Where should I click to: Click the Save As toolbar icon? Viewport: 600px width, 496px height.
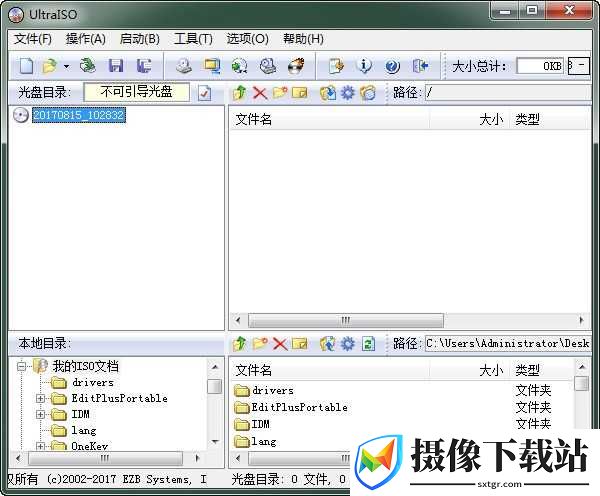[x=144, y=66]
